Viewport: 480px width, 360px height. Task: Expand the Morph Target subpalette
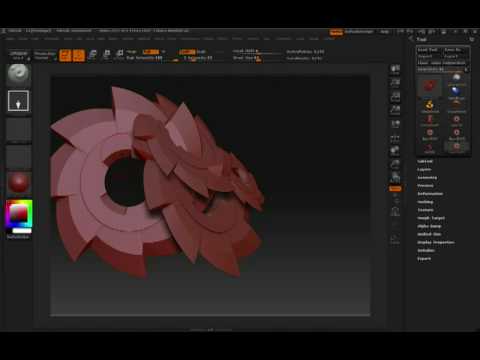point(431,218)
